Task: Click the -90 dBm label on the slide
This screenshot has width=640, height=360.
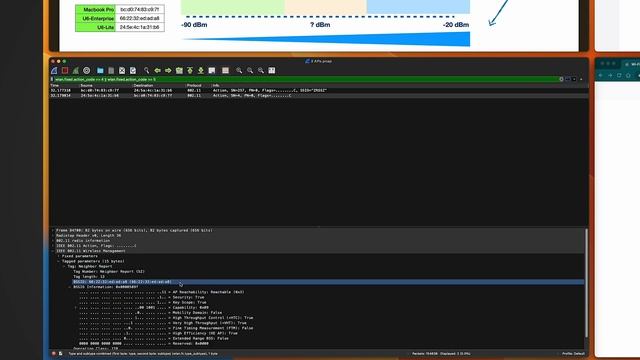Action: (194, 25)
